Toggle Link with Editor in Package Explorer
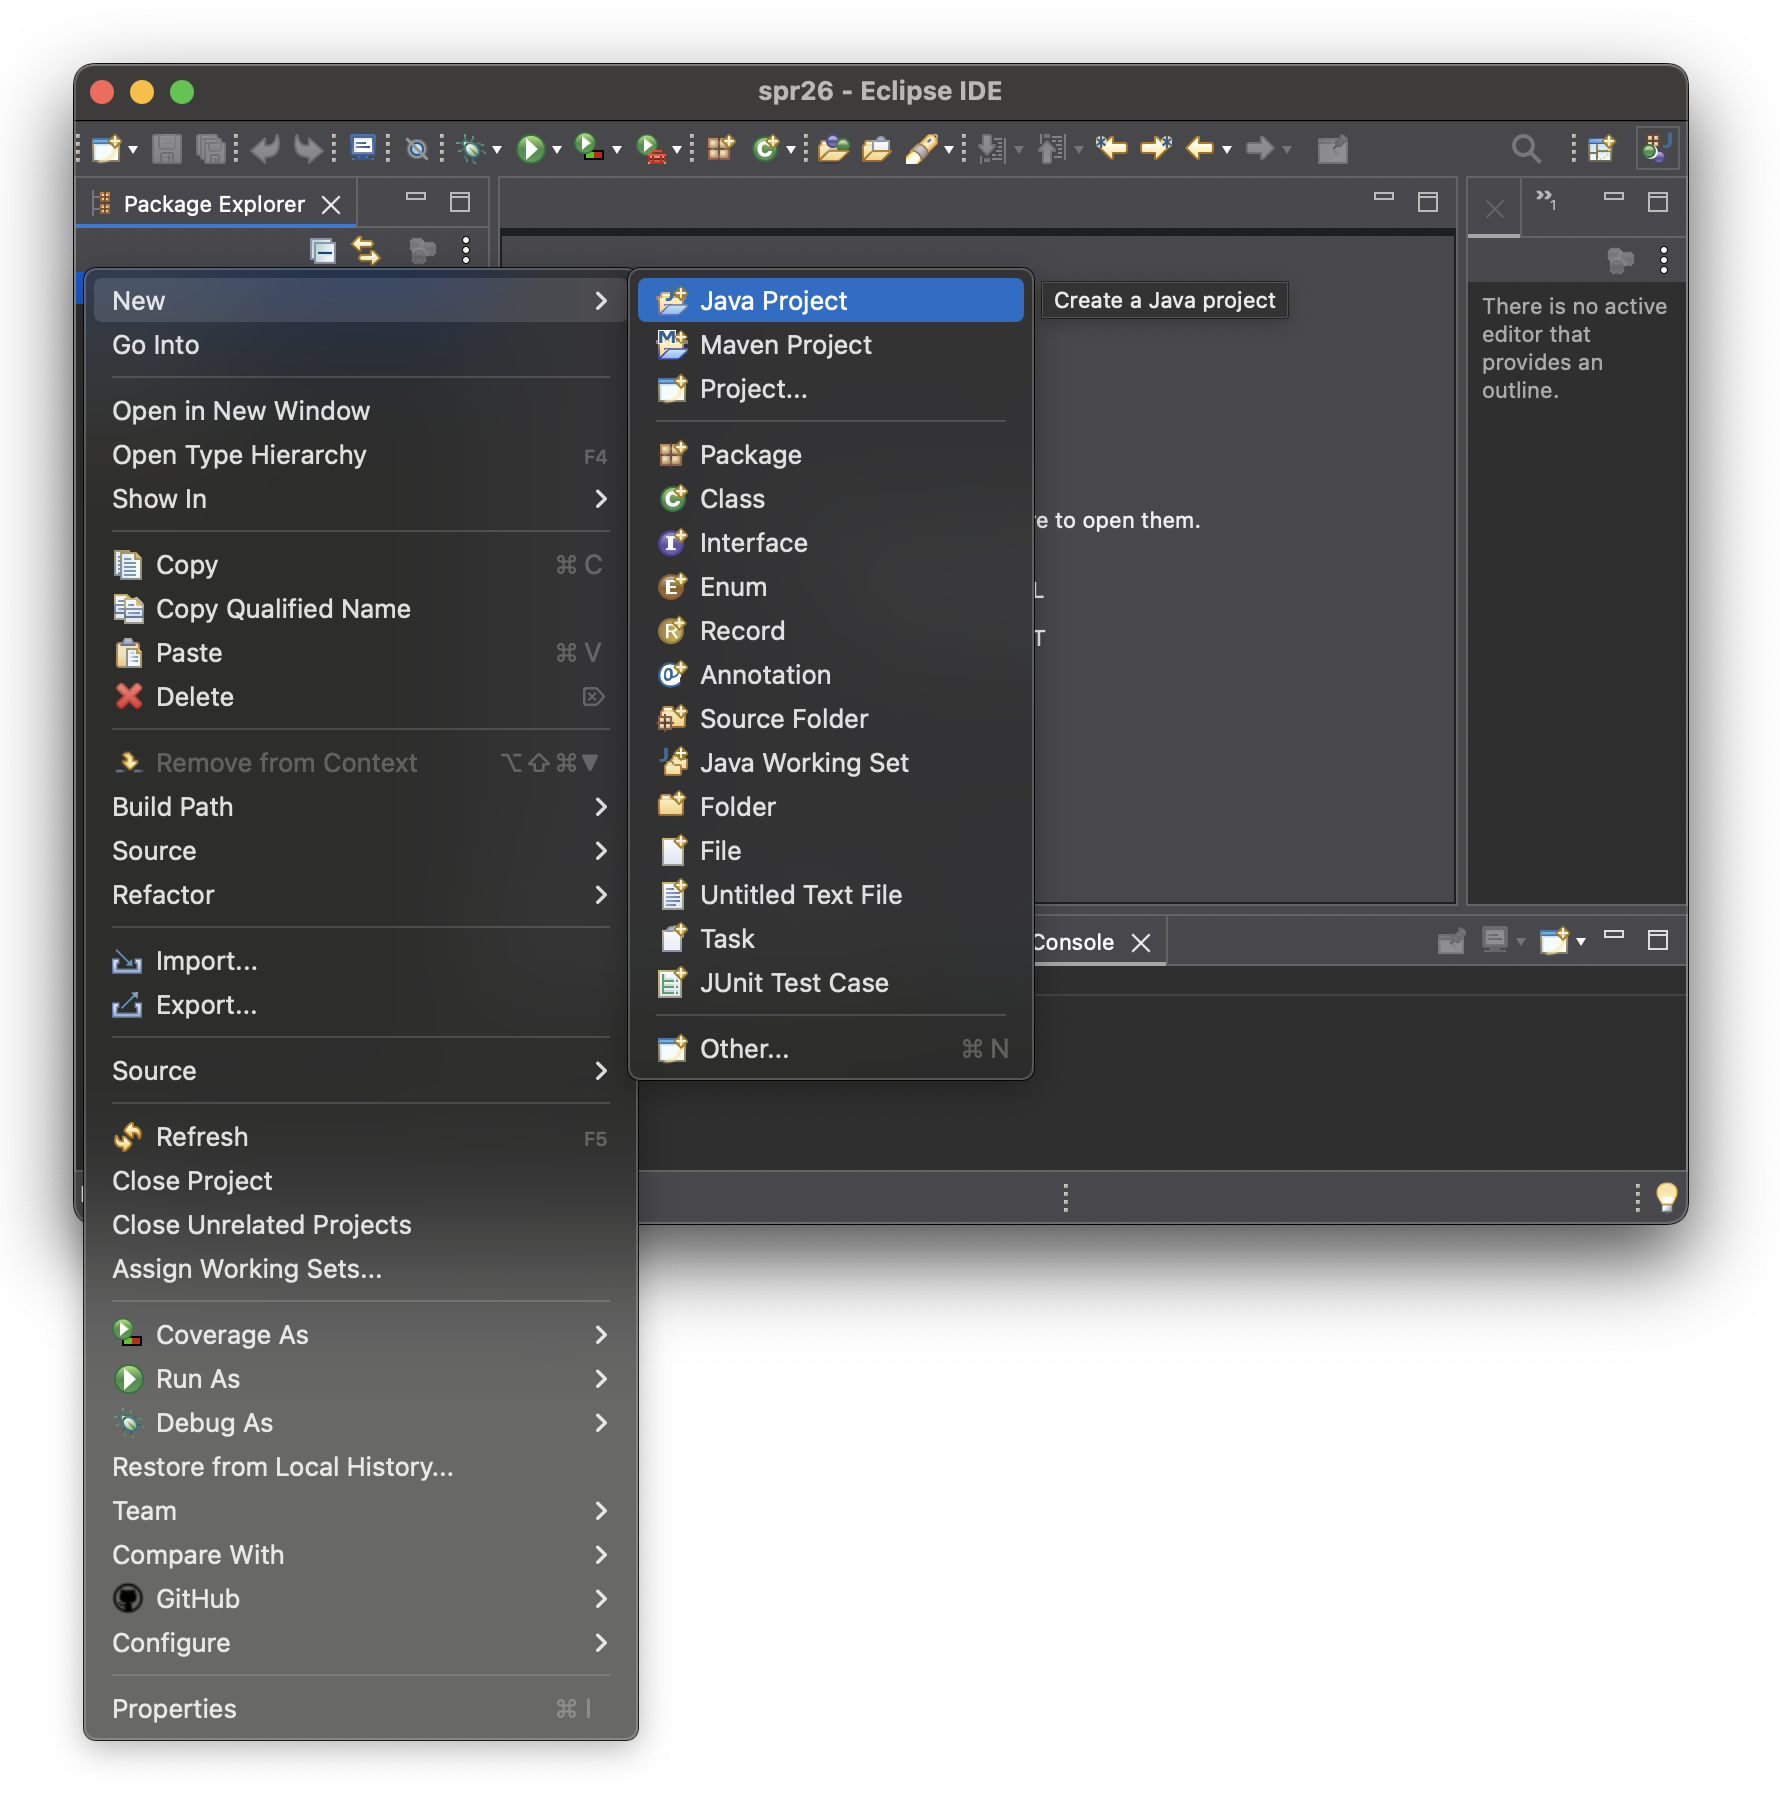The height and width of the screenshot is (1808, 1780). 367,250
